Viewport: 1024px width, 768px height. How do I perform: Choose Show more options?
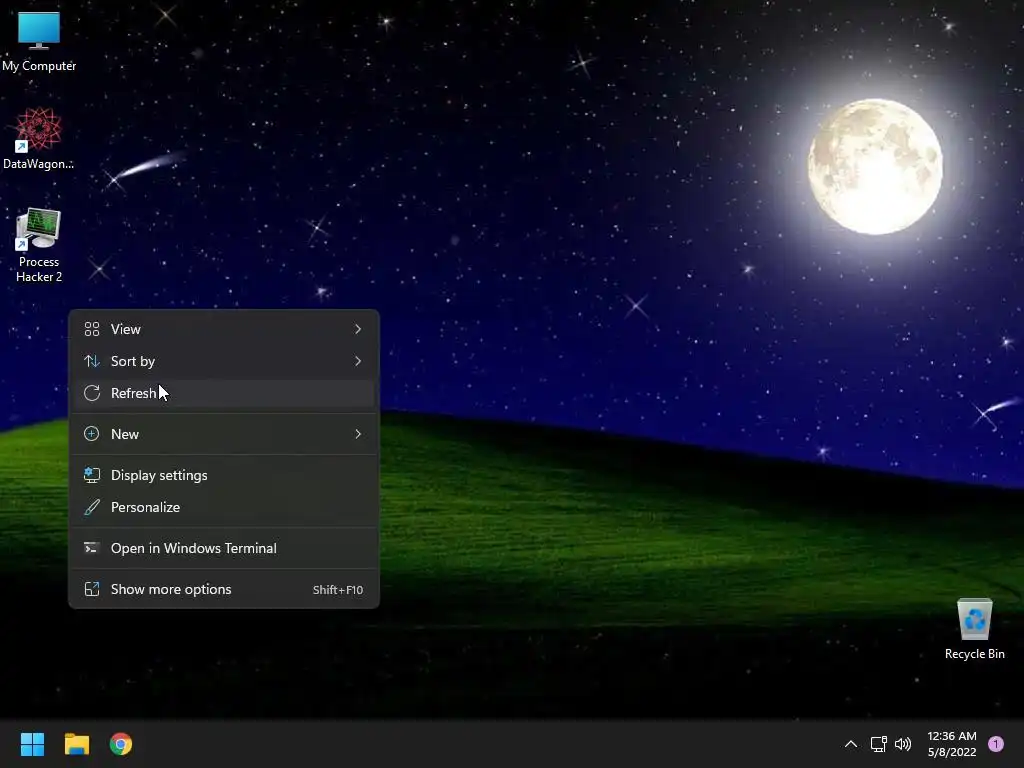pyautogui.click(x=224, y=590)
